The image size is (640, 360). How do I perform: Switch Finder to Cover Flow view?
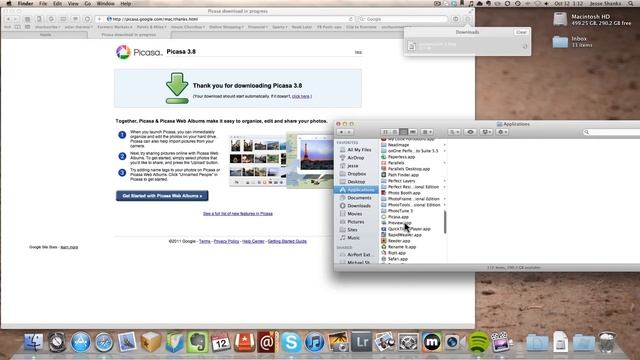pyautogui.click(x=413, y=132)
